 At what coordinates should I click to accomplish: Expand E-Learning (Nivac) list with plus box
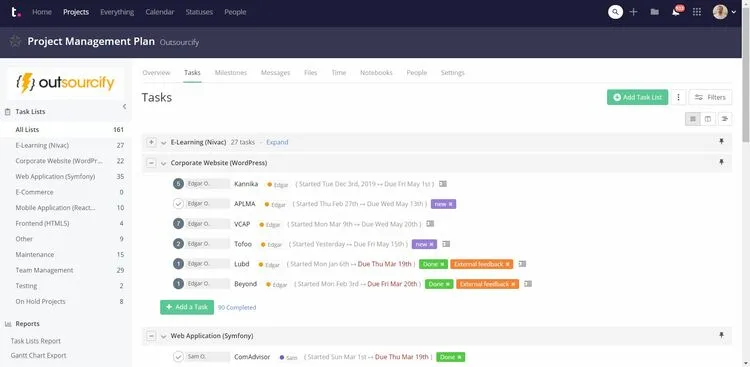click(x=151, y=142)
